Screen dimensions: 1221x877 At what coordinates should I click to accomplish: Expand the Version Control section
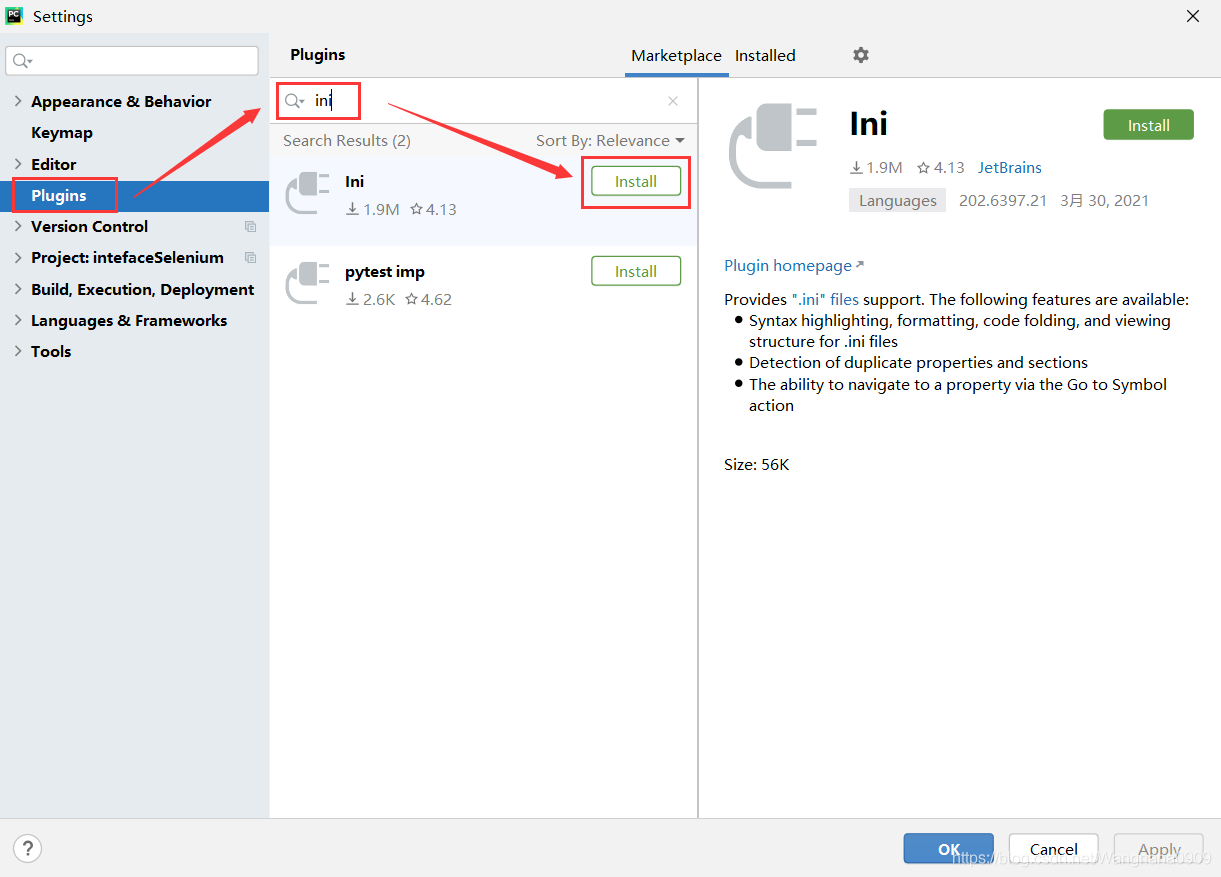18,226
